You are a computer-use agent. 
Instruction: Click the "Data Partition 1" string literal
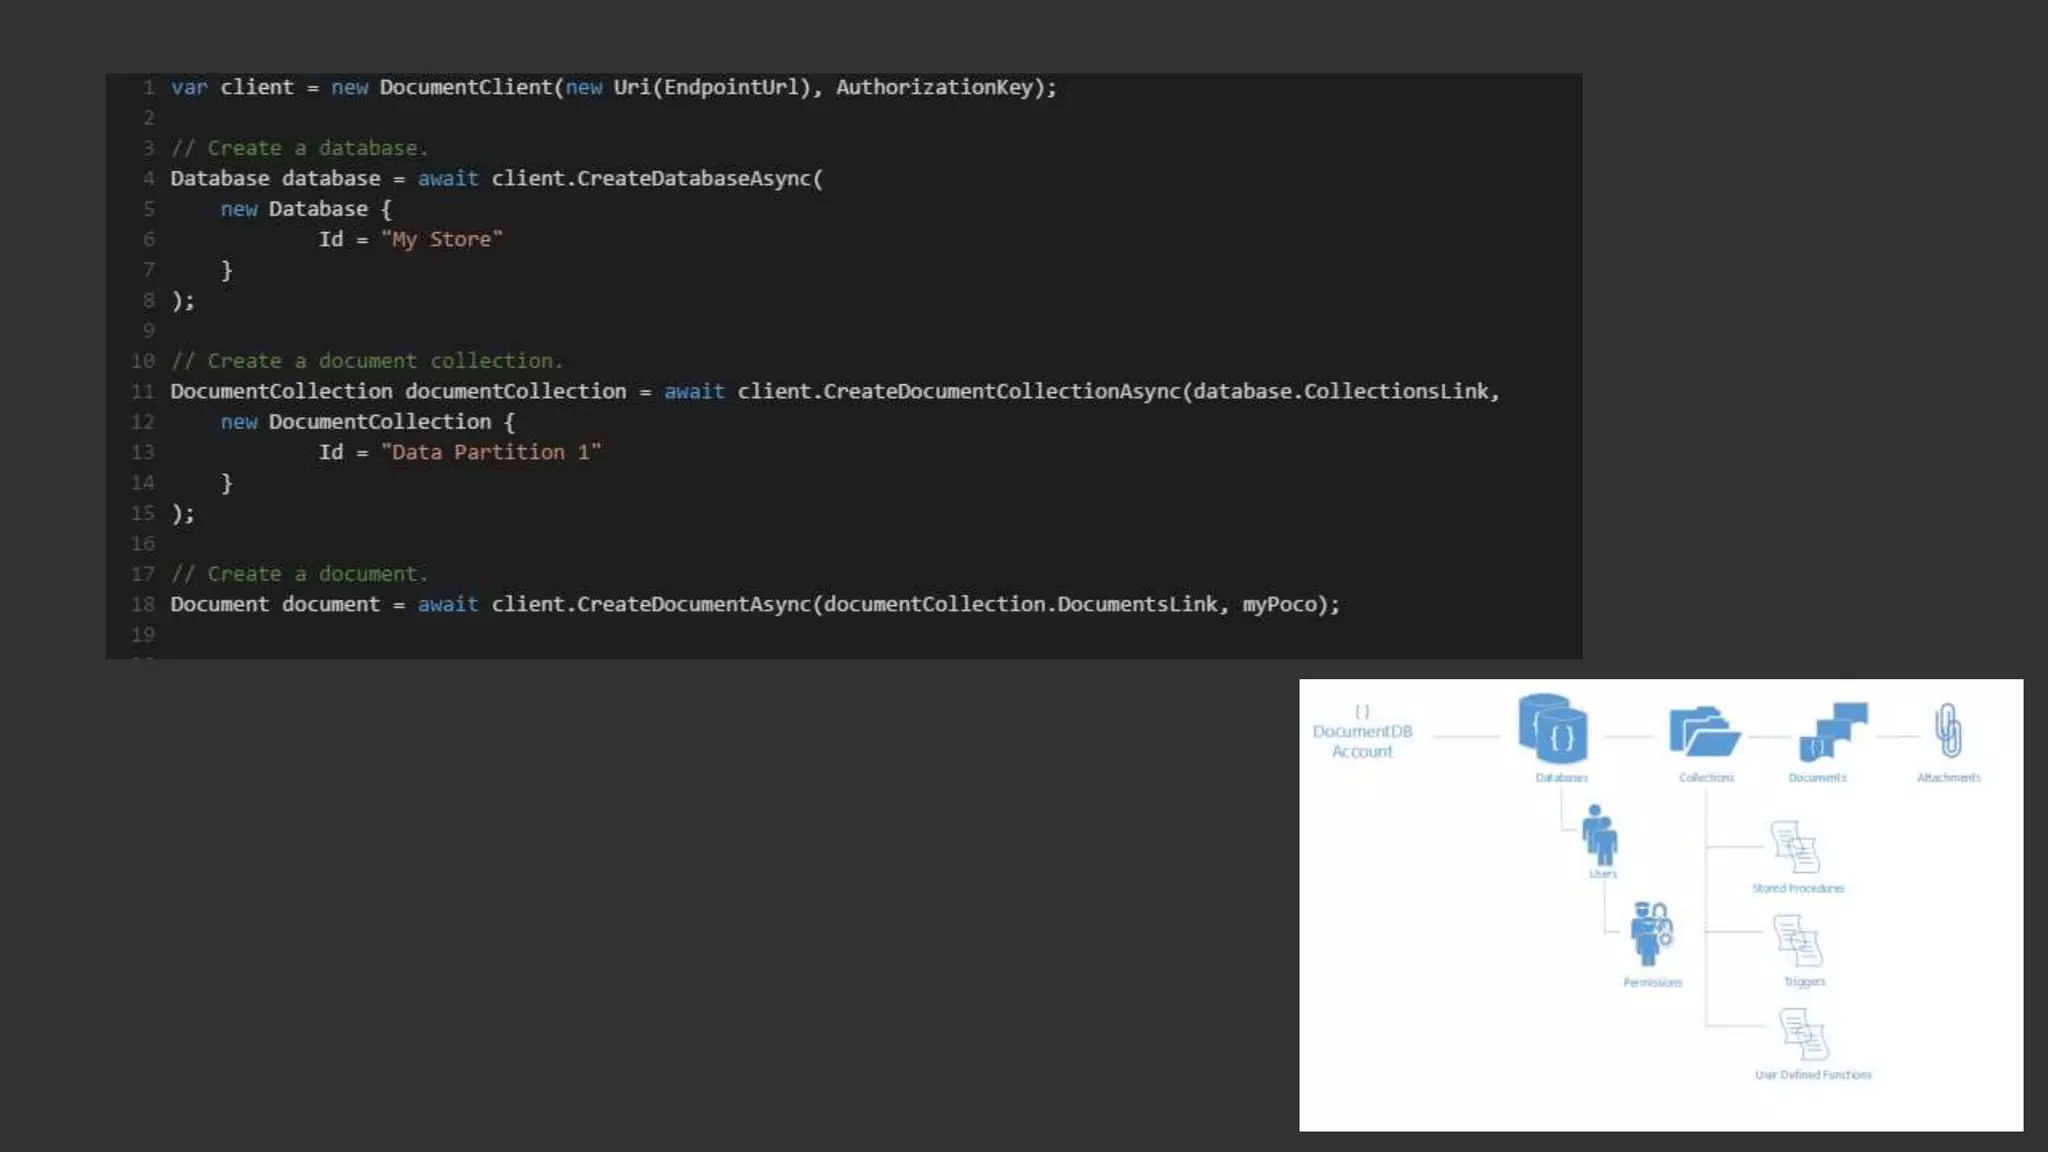(x=490, y=452)
